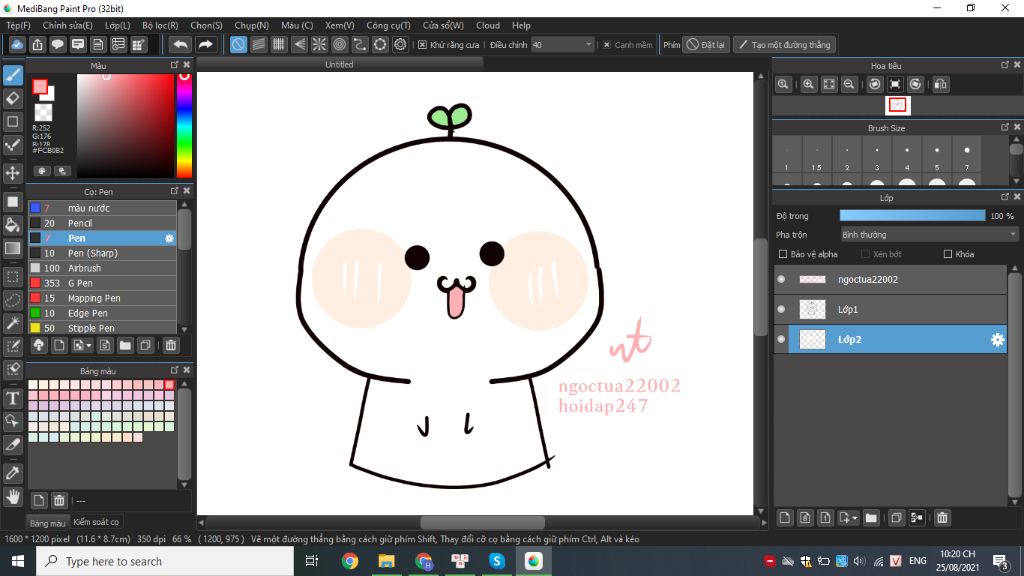The image size is (1024, 576).
Task: Select the Lasso selection tool
Action: tap(12, 300)
